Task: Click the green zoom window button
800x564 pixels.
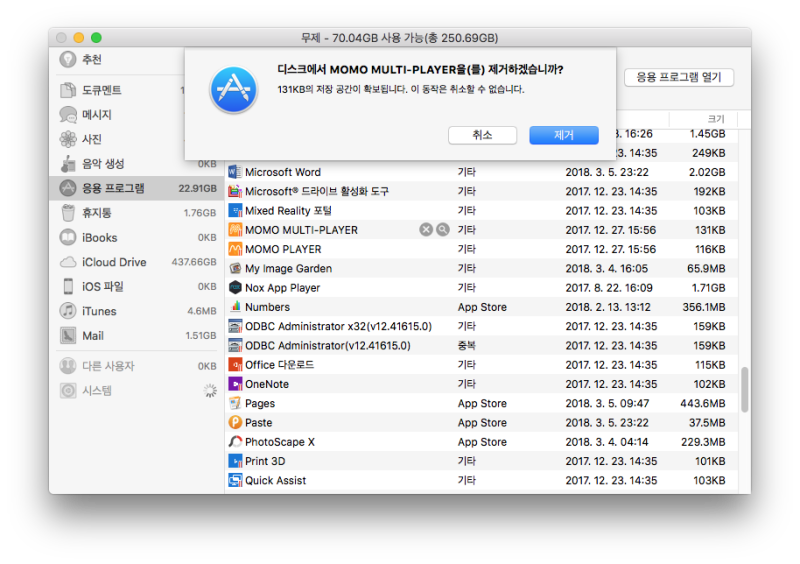Action: [96, 38]
